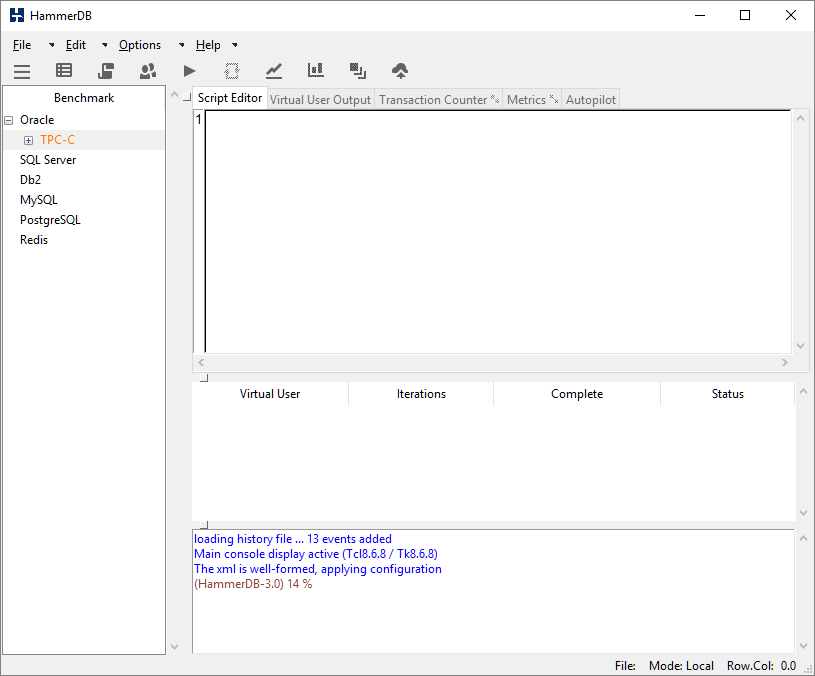Image resolution: width=815 pixels, height=676 pixels.
Task: Click the sash handle above Virtual User table
Action: [x=204, y=378]
